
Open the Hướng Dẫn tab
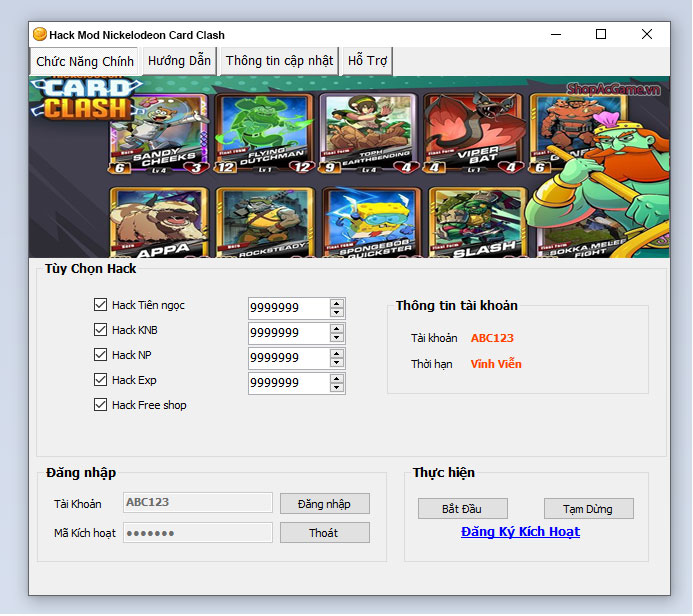[179, 61]
